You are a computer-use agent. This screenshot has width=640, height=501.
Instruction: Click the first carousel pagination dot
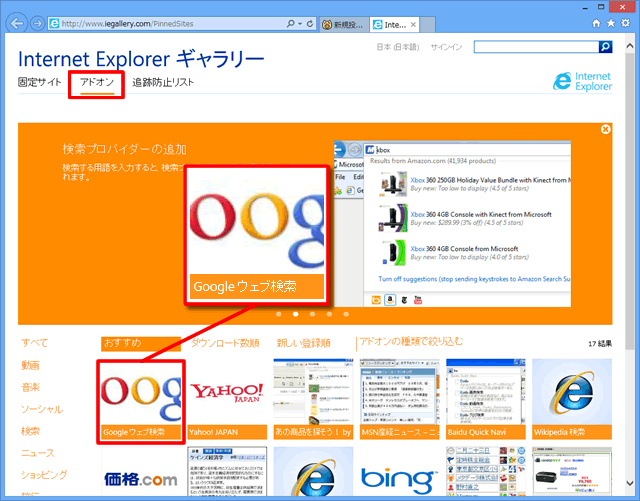click(x=278, y=314)
